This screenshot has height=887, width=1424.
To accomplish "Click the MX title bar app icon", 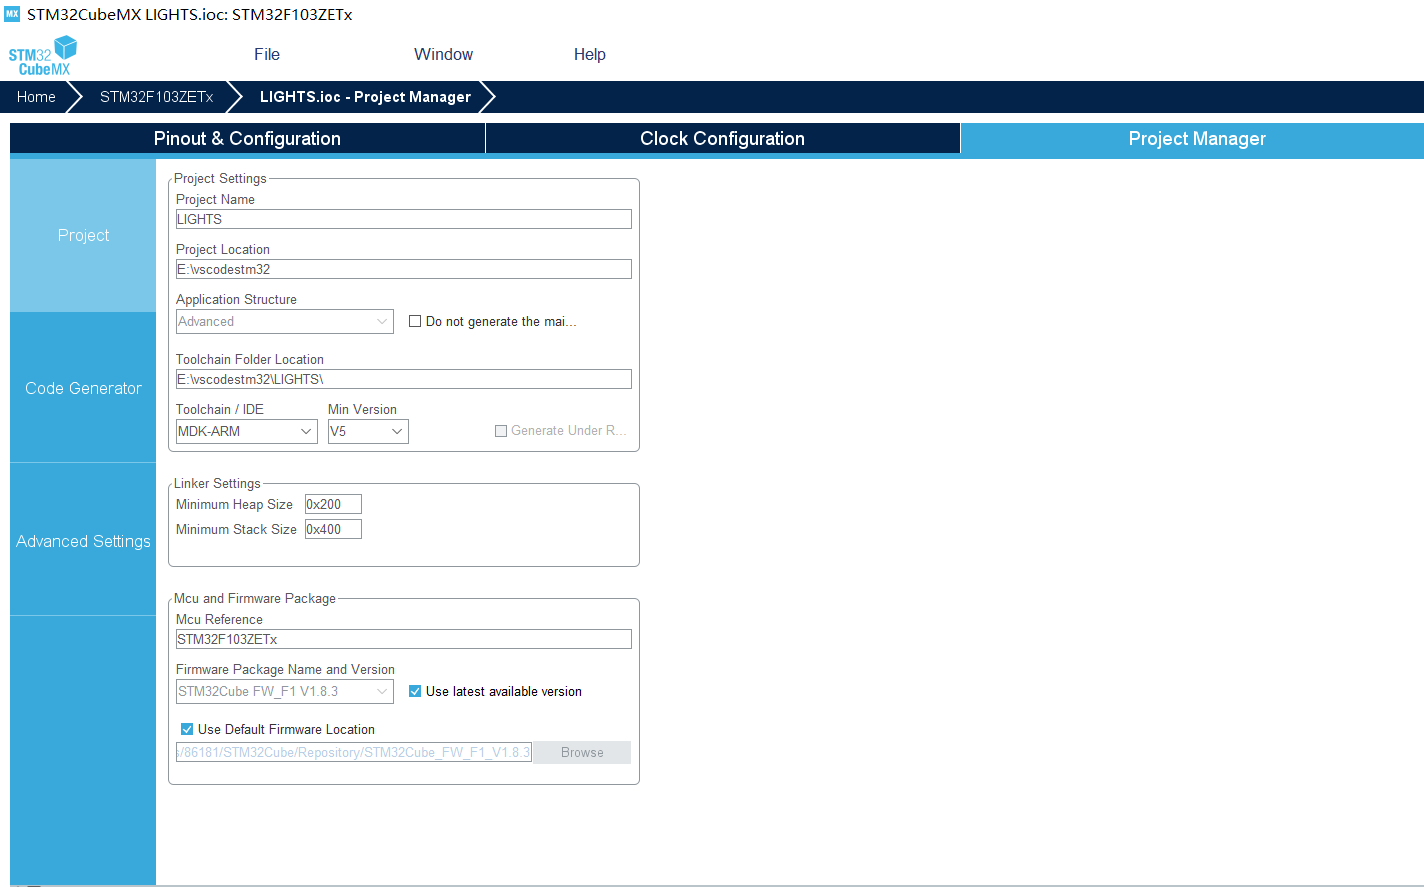I will pos(12,14).
